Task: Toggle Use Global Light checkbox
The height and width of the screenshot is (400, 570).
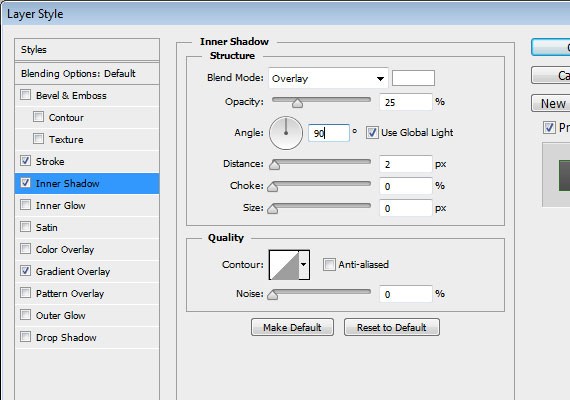Action: point(372,133)
